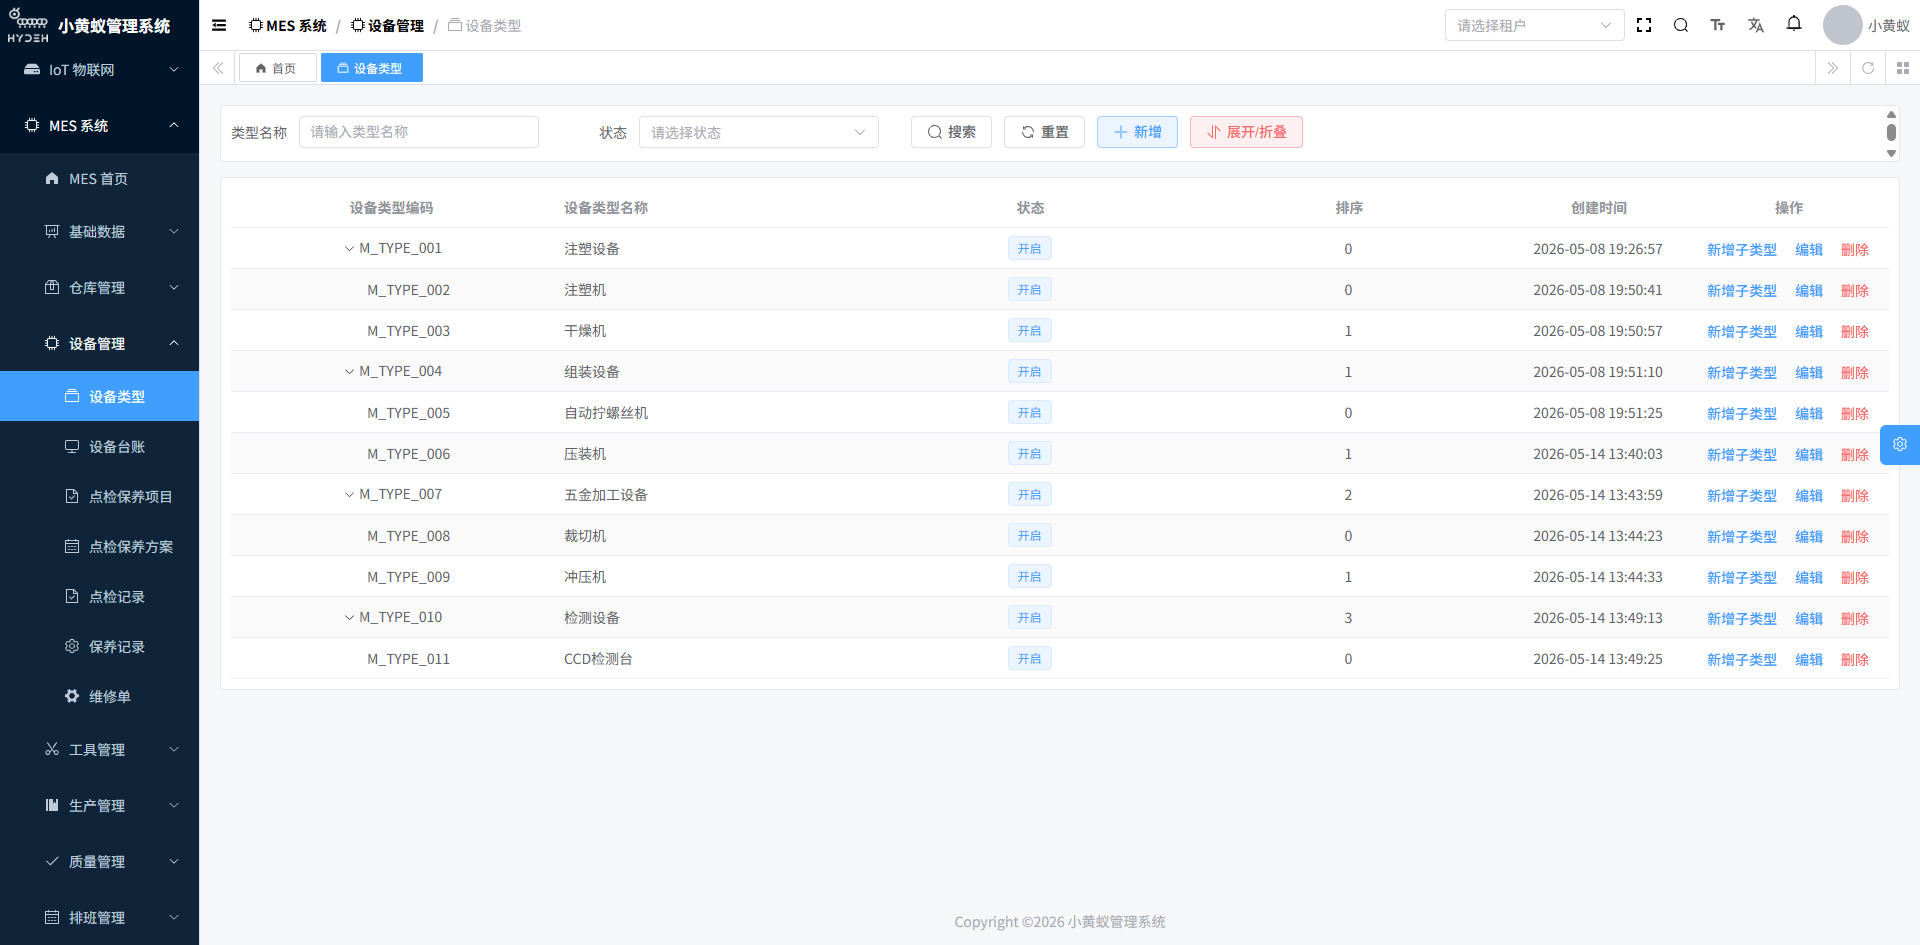1920x945 pixels.
Task: Expand the 基础数据 menu
Action: click(100, 232)
